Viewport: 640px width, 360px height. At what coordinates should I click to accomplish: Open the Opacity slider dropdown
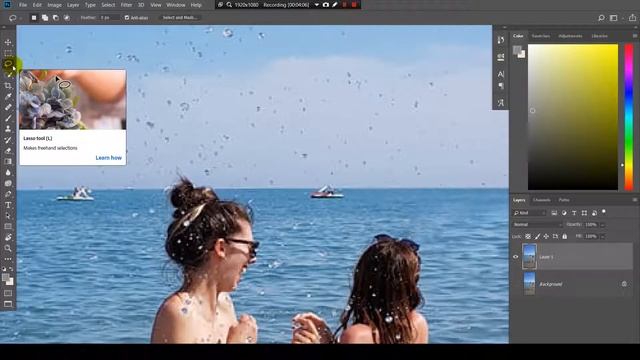pyautogui.click(x=602, y=224)
